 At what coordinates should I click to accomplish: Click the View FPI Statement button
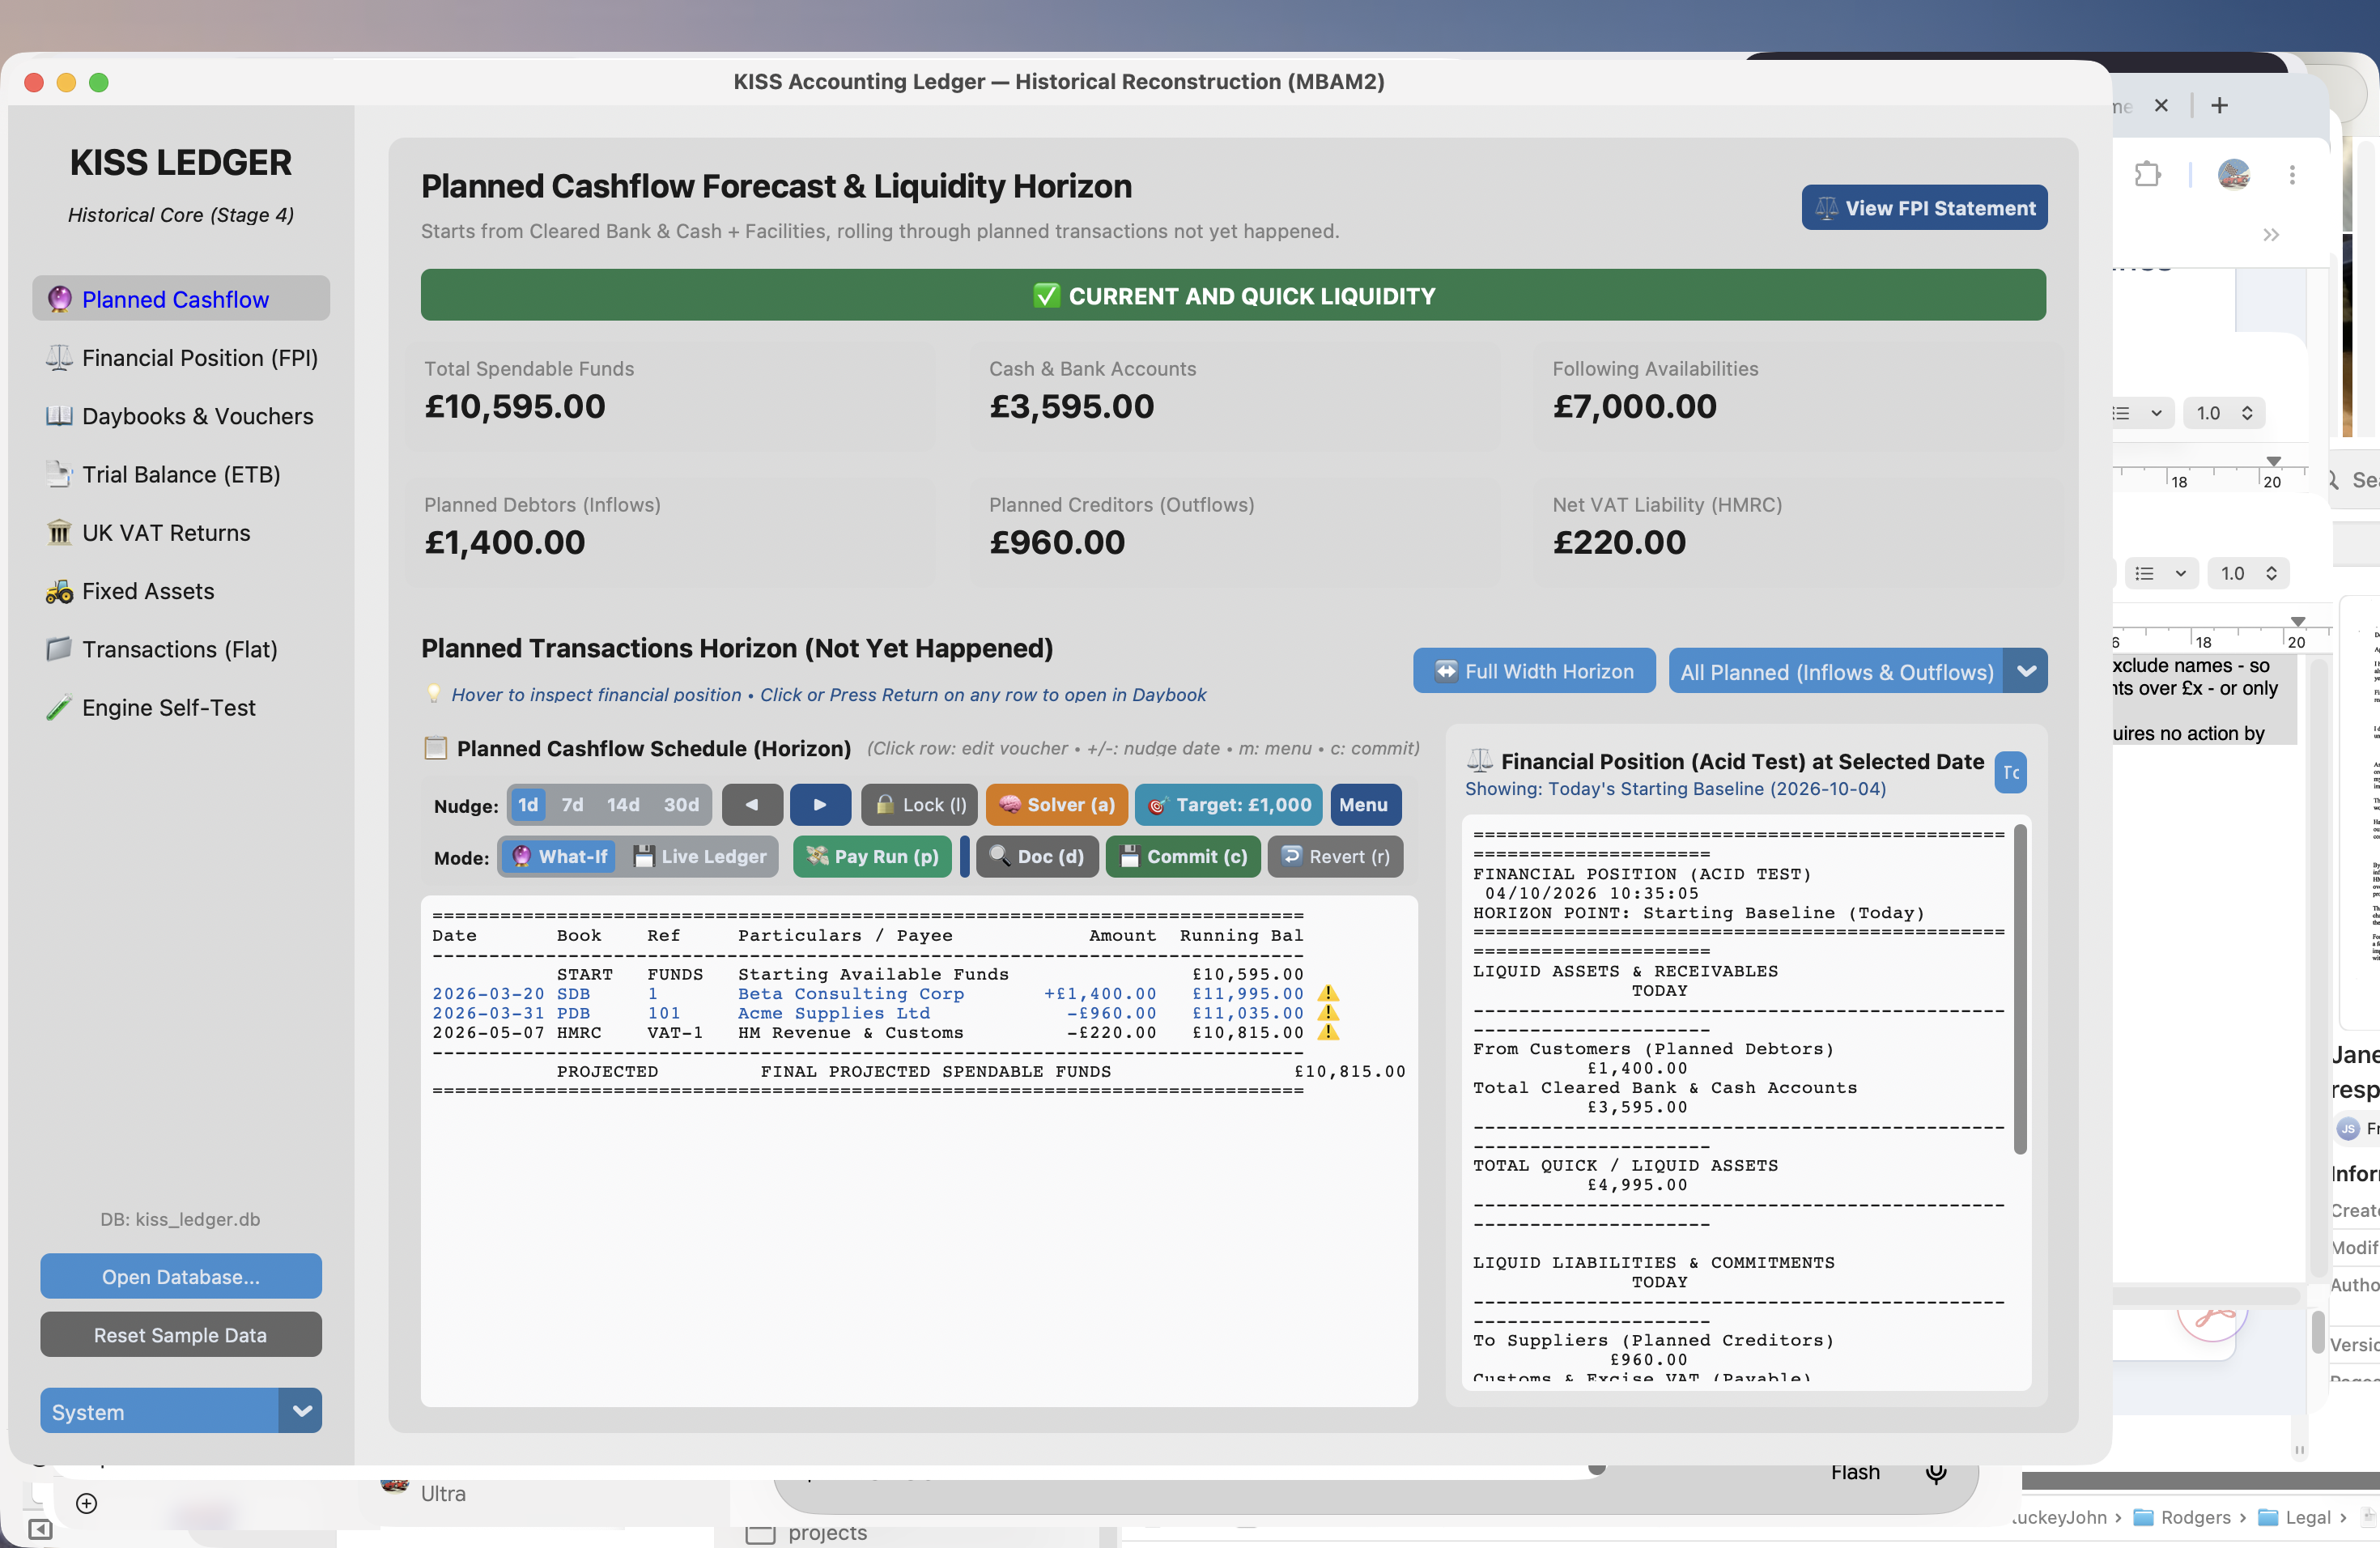coord(1924,208)
